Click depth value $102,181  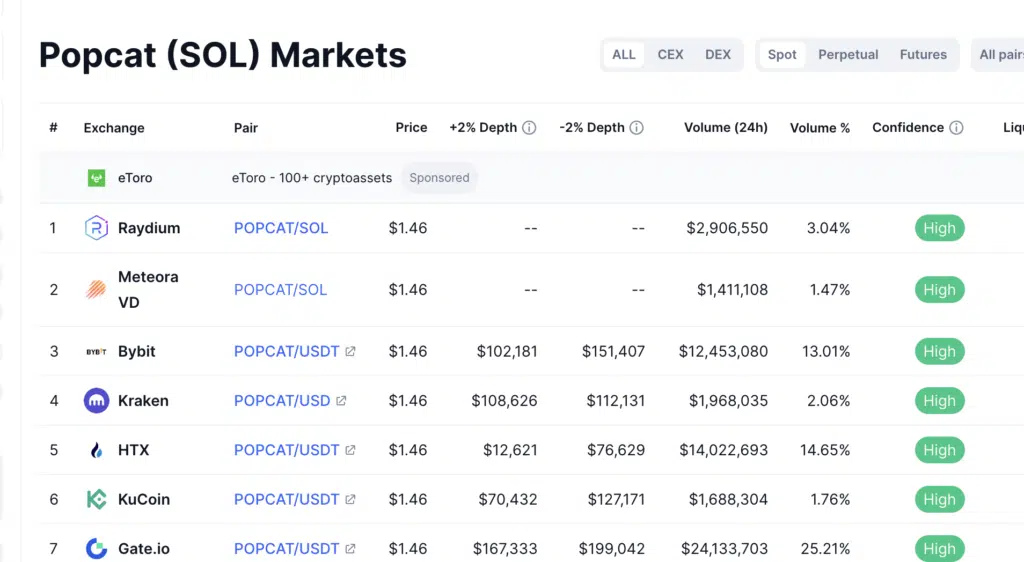click(x=507, y=351)
